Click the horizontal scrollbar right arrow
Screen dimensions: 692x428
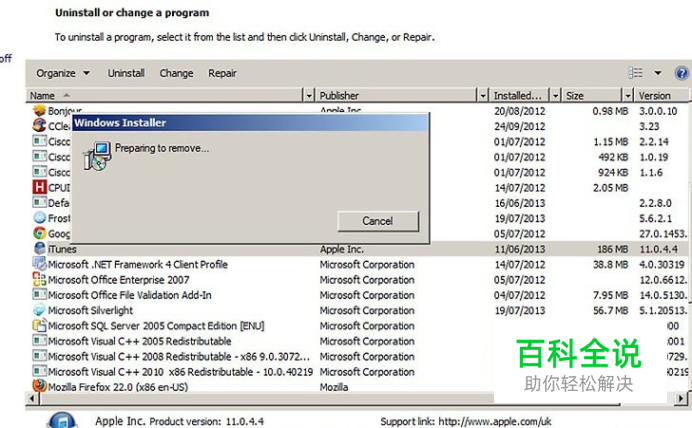(681, 398)
